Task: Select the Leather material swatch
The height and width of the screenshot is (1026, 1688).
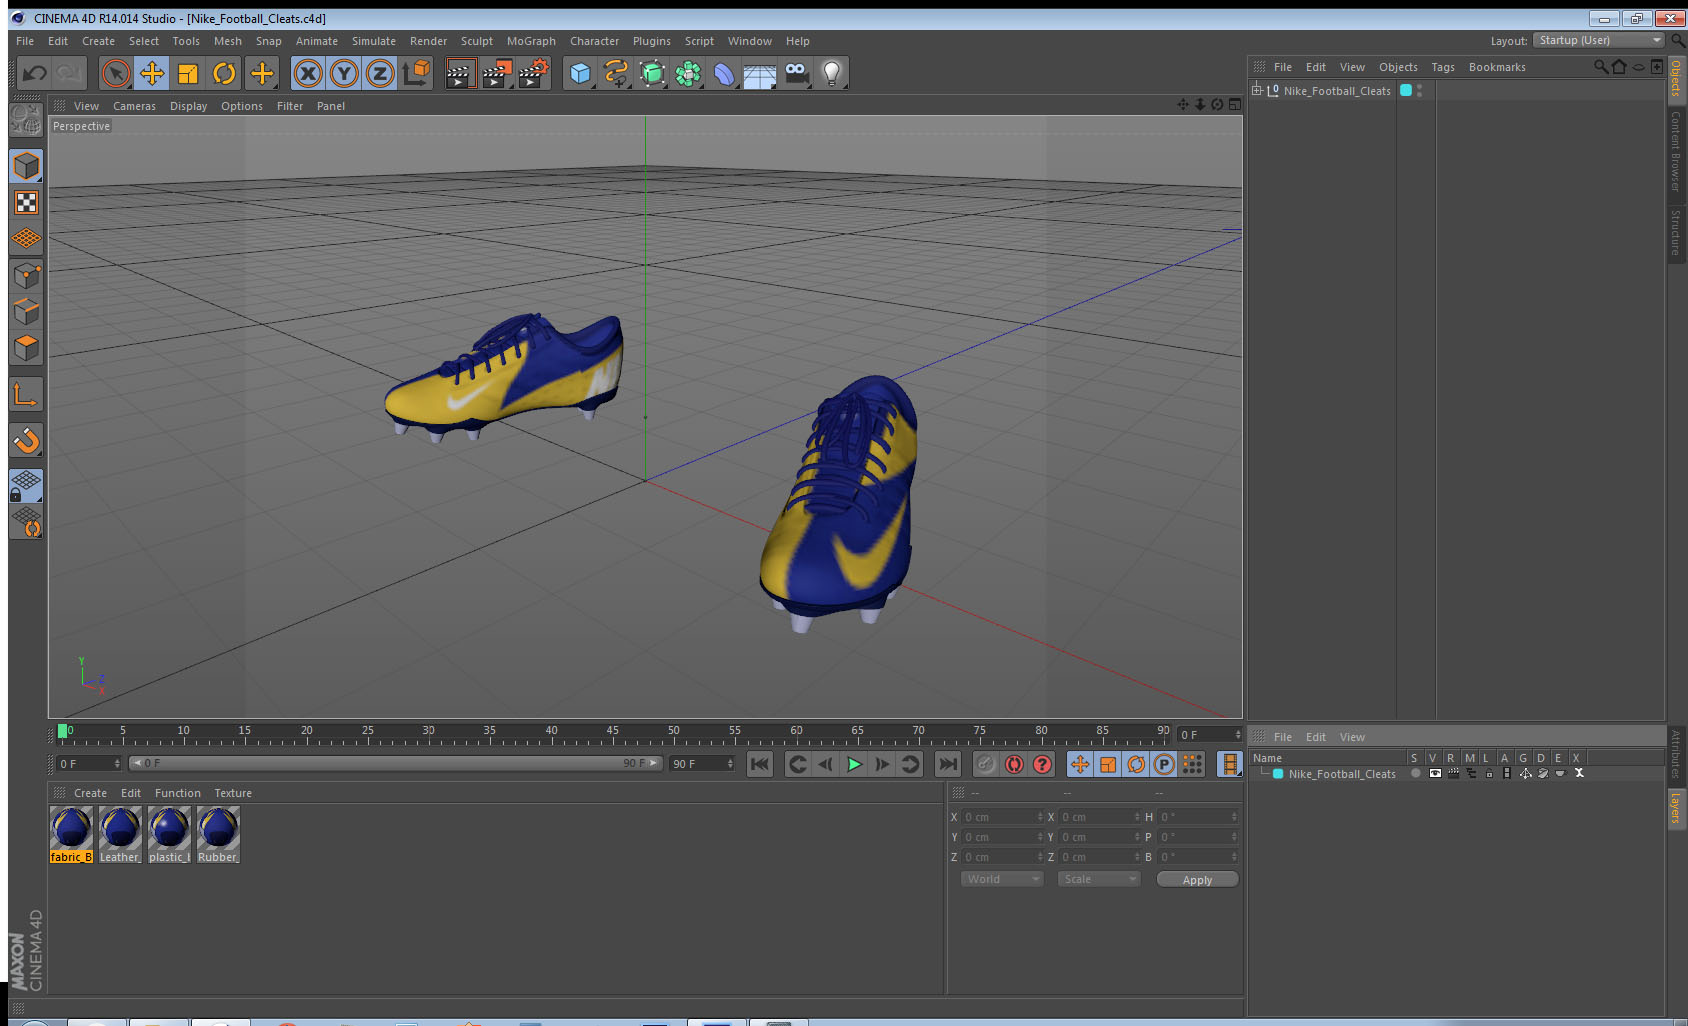Action: pyautogui.click(x=120, y=835)
